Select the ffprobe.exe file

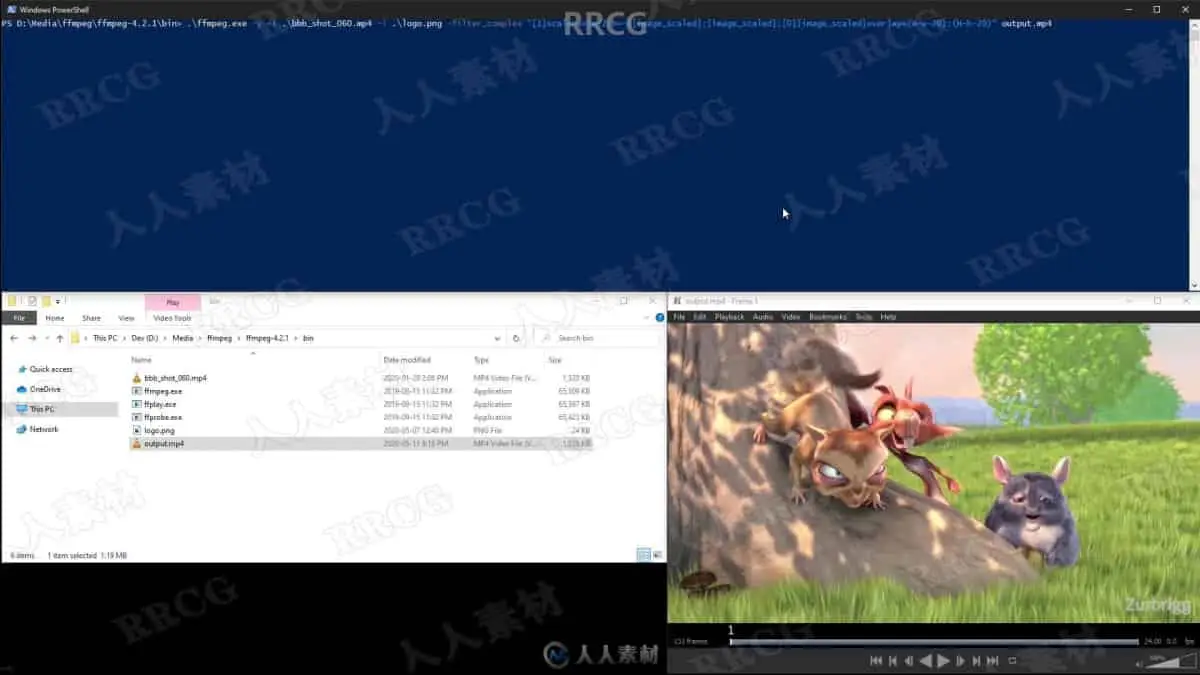pyautogui.click(x=362, y=417)
